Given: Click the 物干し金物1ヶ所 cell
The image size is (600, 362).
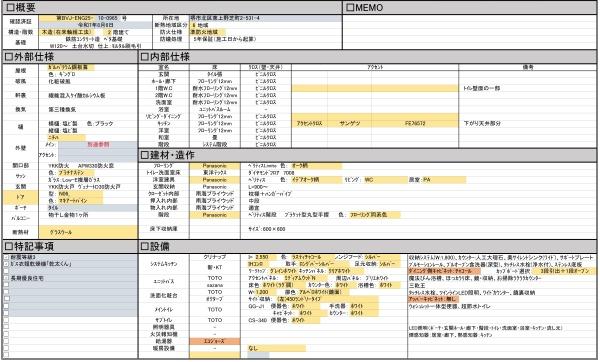Looking at the screenshot, I should pyautogui.click(x=68, y=215).
